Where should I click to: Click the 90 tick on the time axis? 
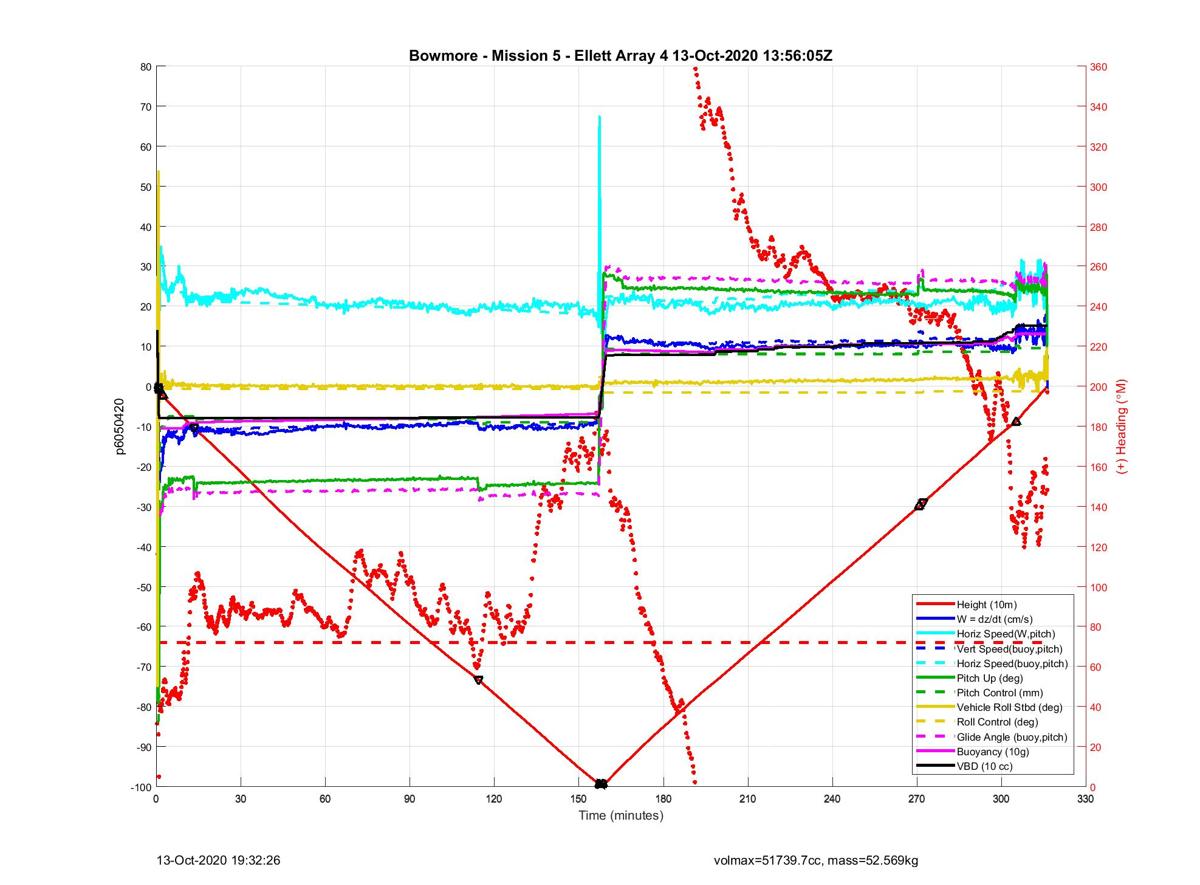[x=409, y=800]
